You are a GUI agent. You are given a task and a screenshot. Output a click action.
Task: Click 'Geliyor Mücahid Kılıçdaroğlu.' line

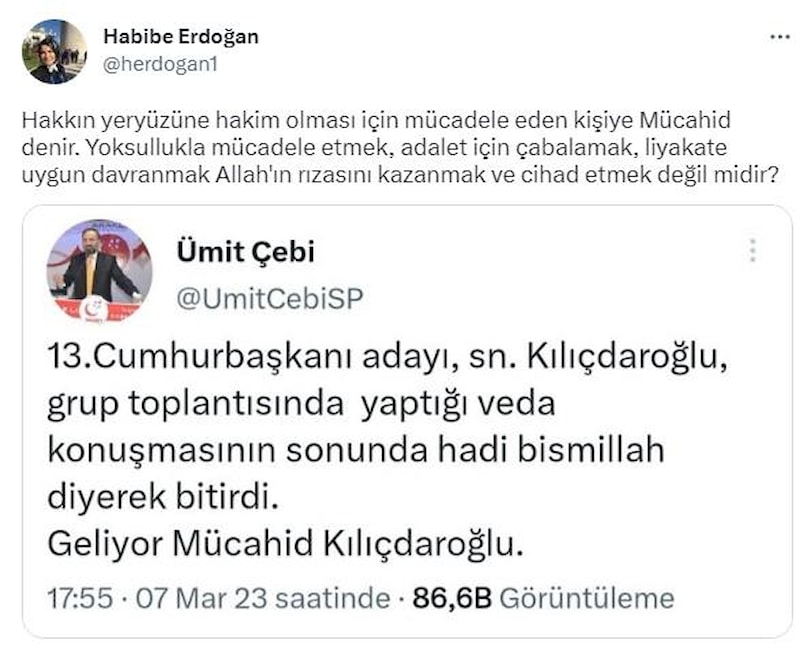click(286, 545)
